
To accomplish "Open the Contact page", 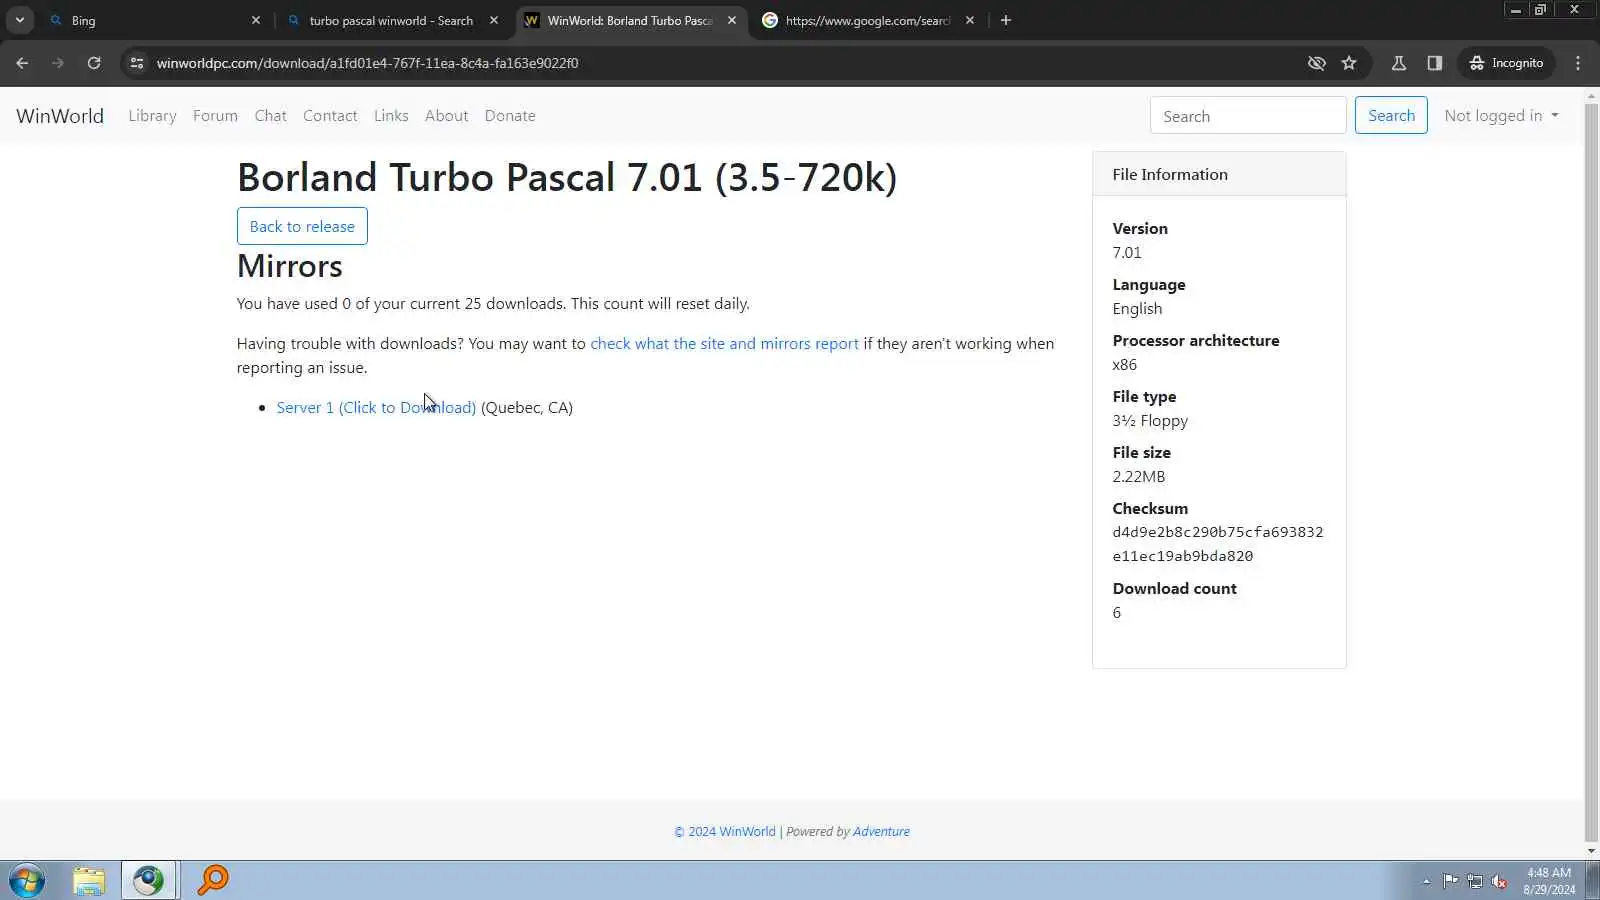I will pos(330,116).
